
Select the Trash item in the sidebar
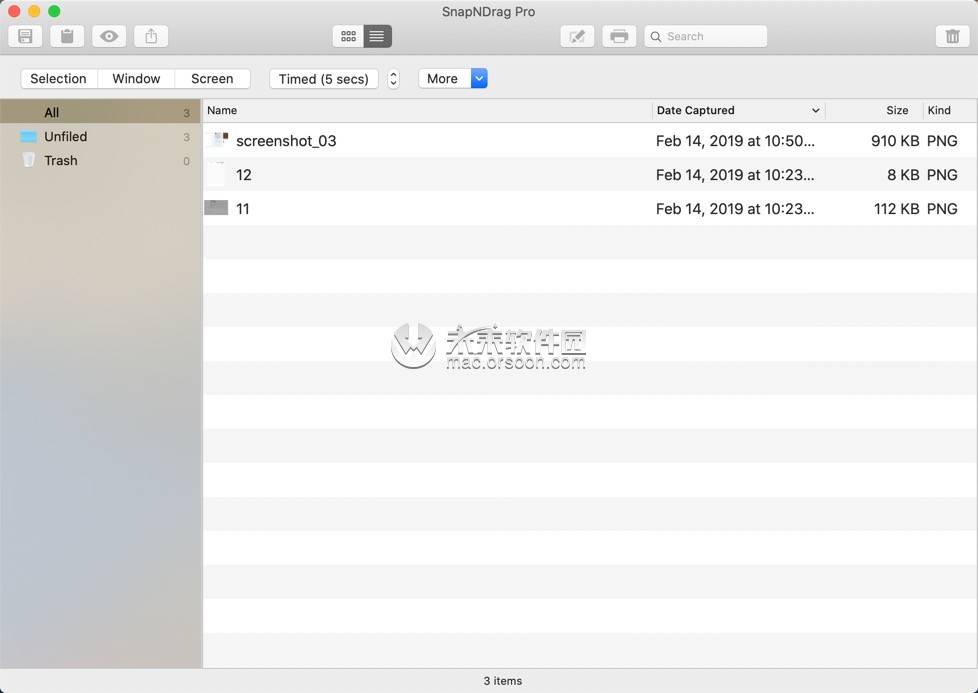click(60, 160)
